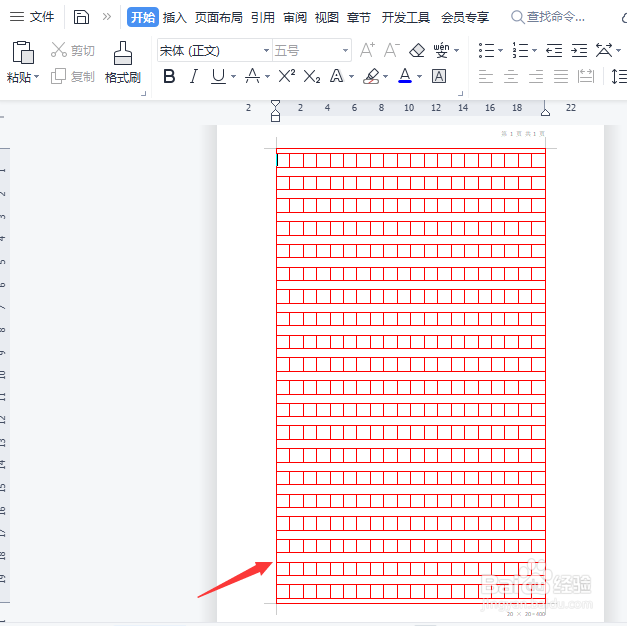
Task: Open the 视图 tab
Action: [x=327, y=17]
